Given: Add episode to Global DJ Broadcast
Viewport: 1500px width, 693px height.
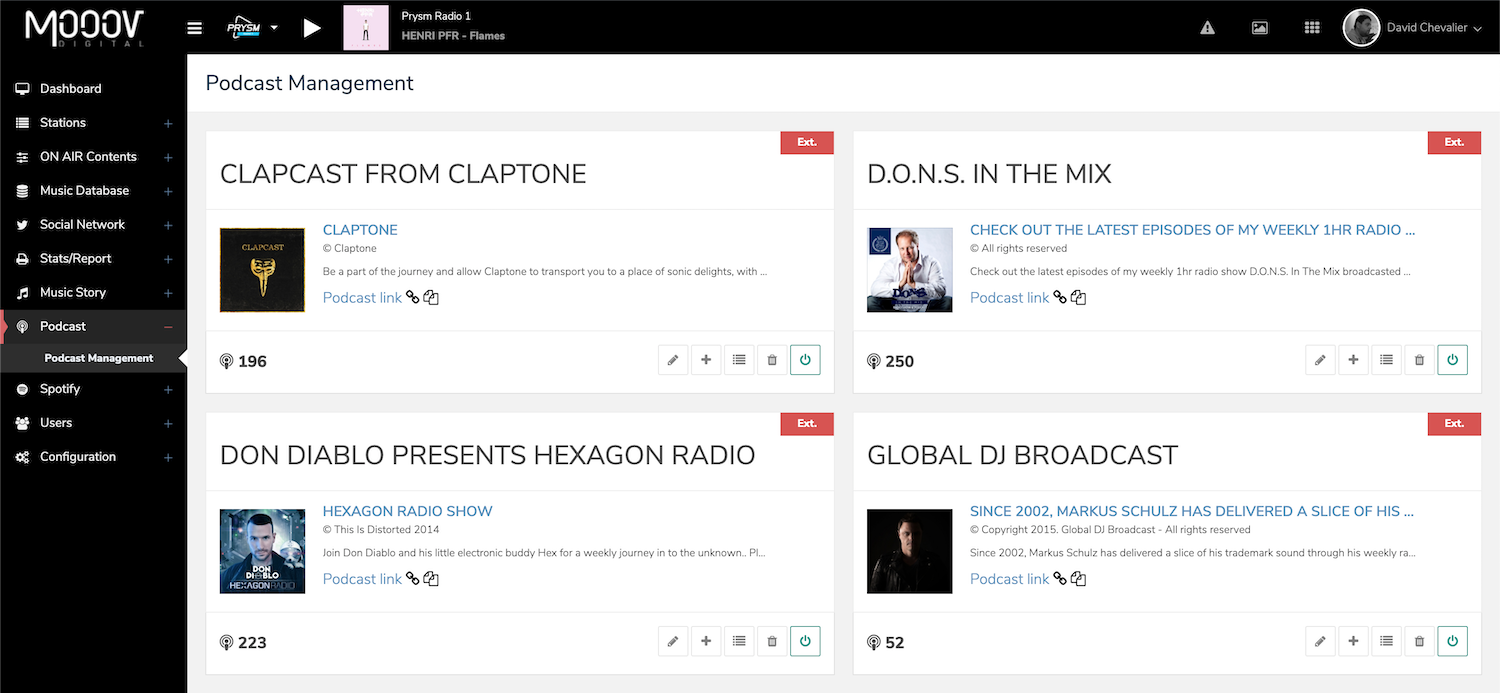Looking at the screenshot, I should point(1353,641).
